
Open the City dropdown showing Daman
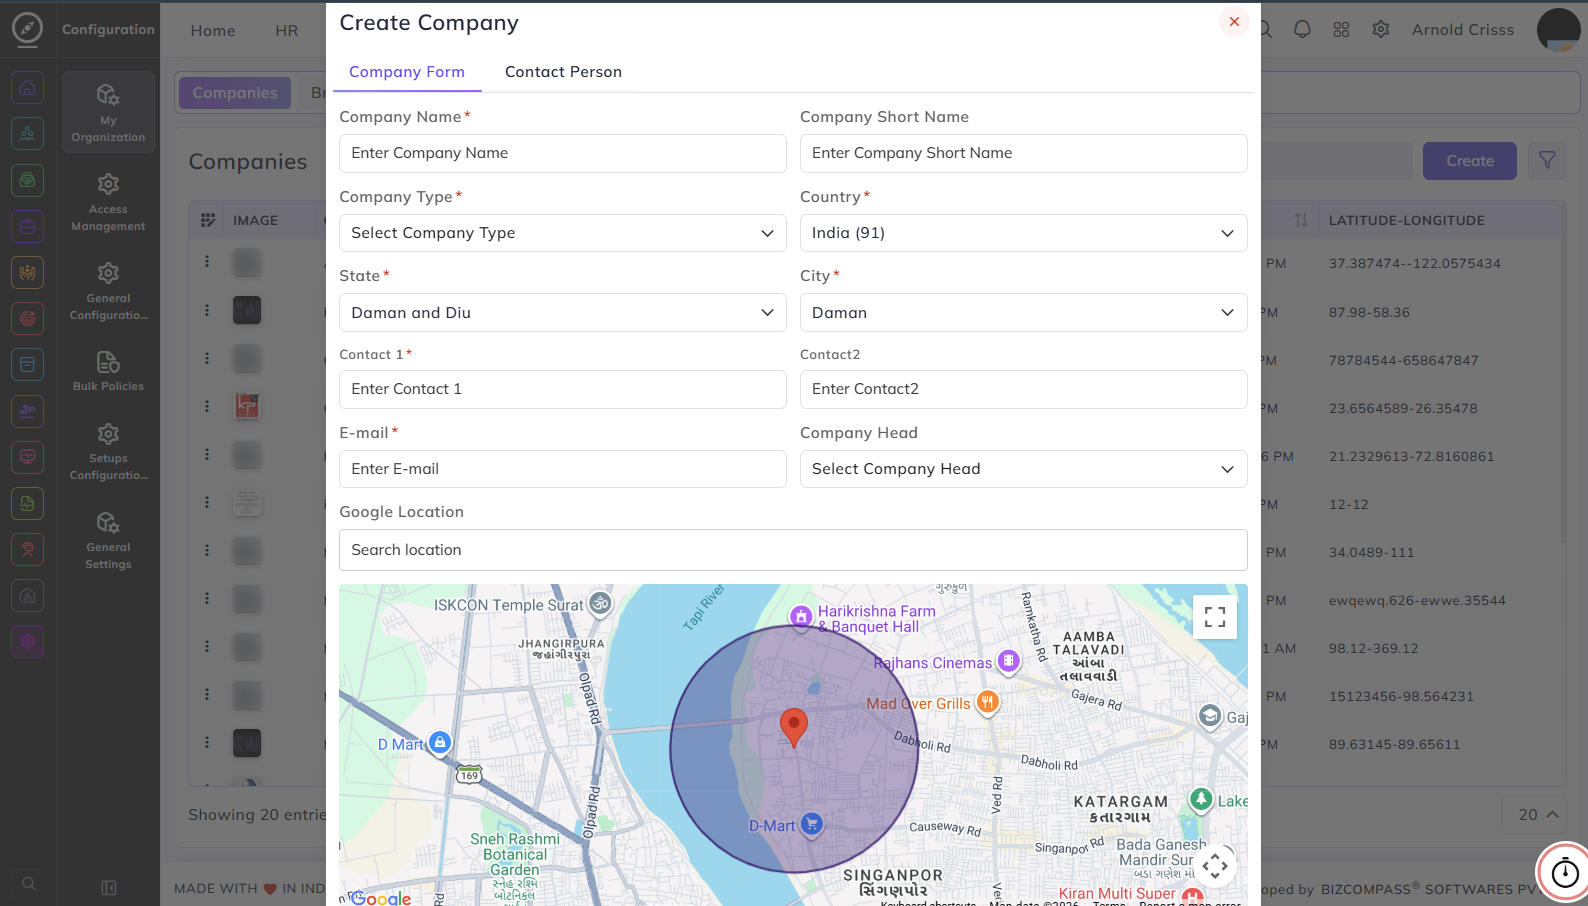click(1024, 313)
